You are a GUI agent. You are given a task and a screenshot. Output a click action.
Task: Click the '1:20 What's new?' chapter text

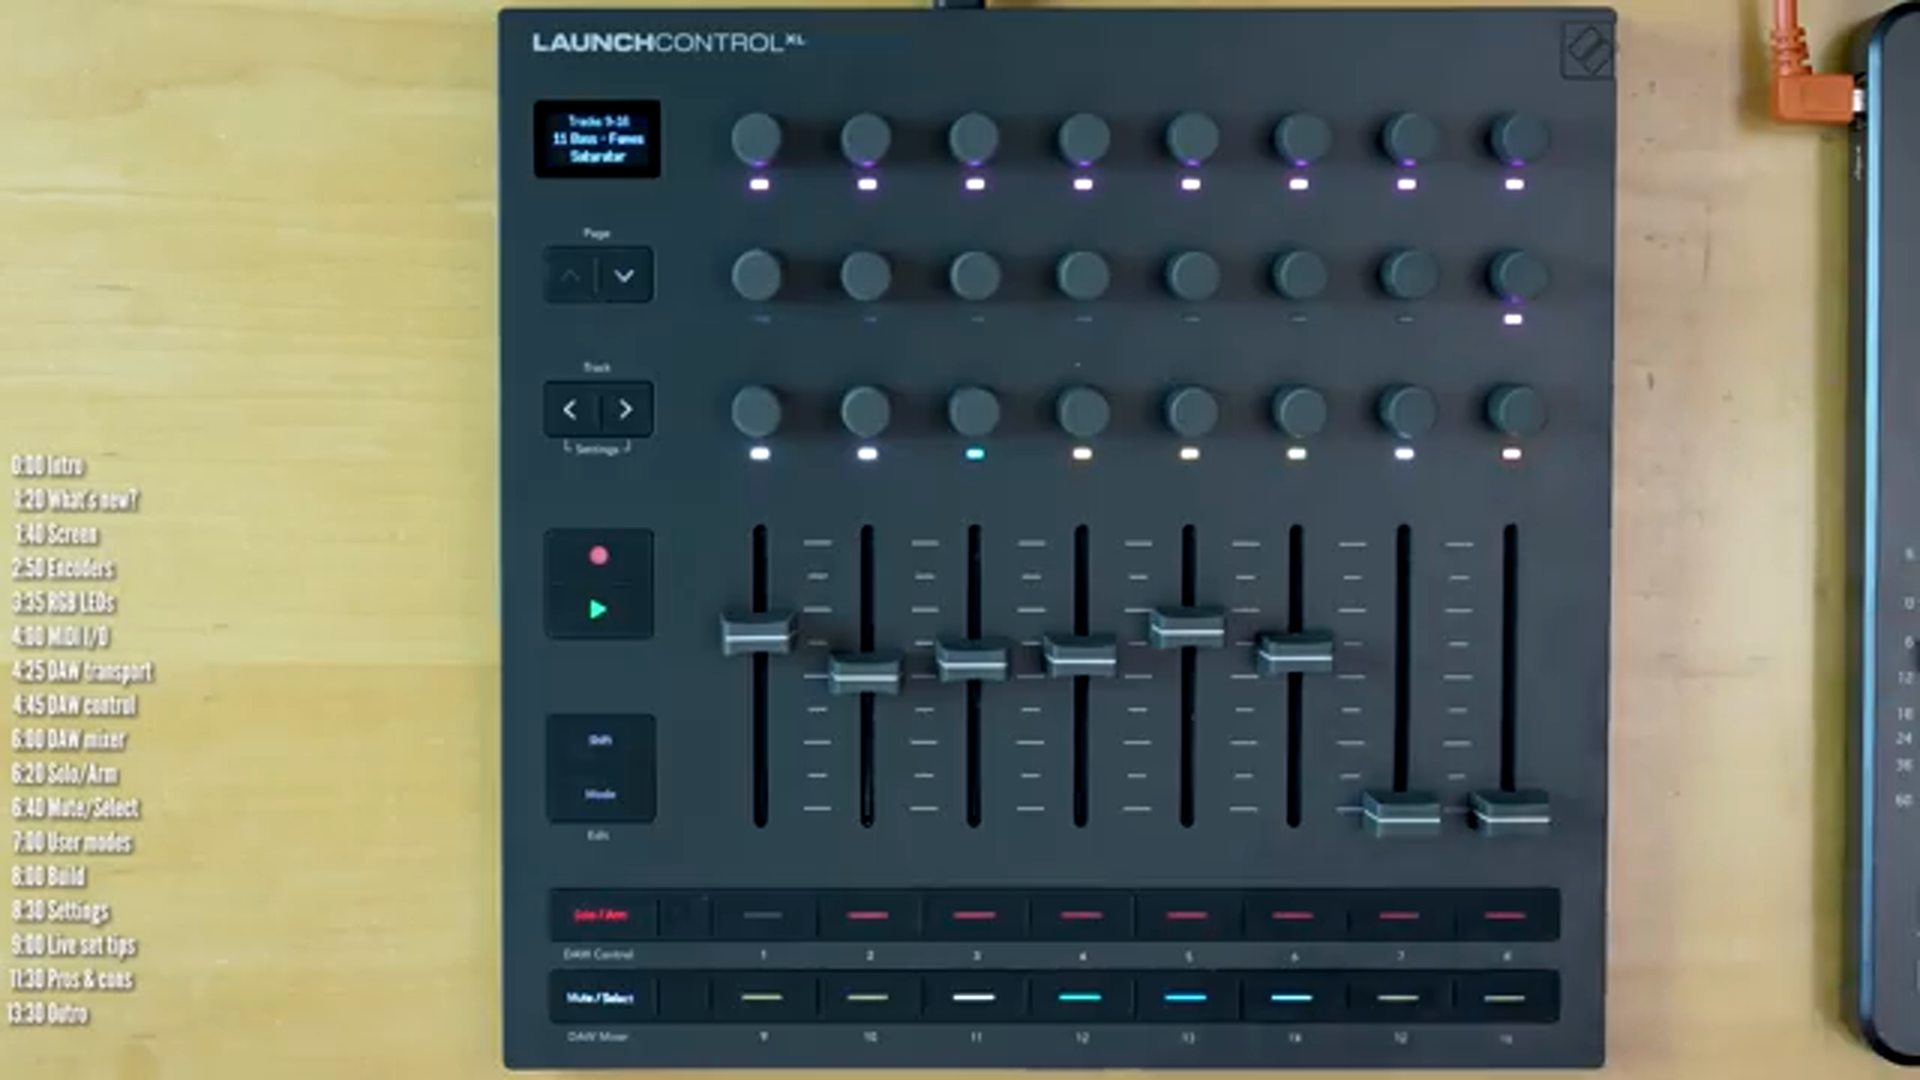[x=76, y=500]
